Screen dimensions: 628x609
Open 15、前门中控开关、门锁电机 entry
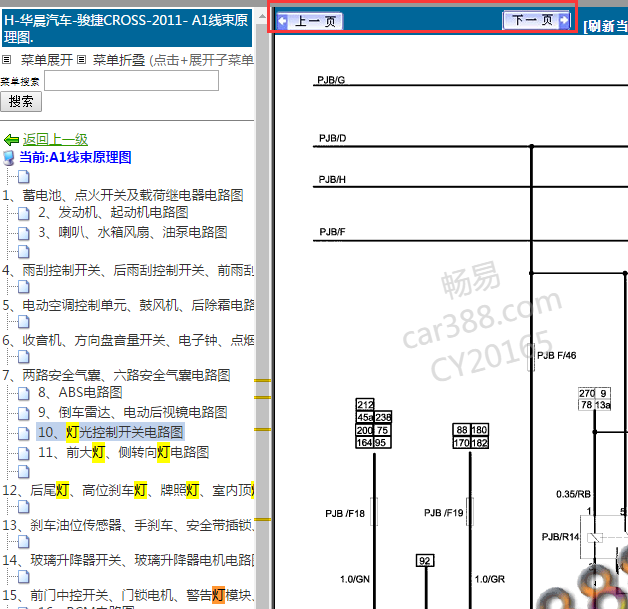128,595
